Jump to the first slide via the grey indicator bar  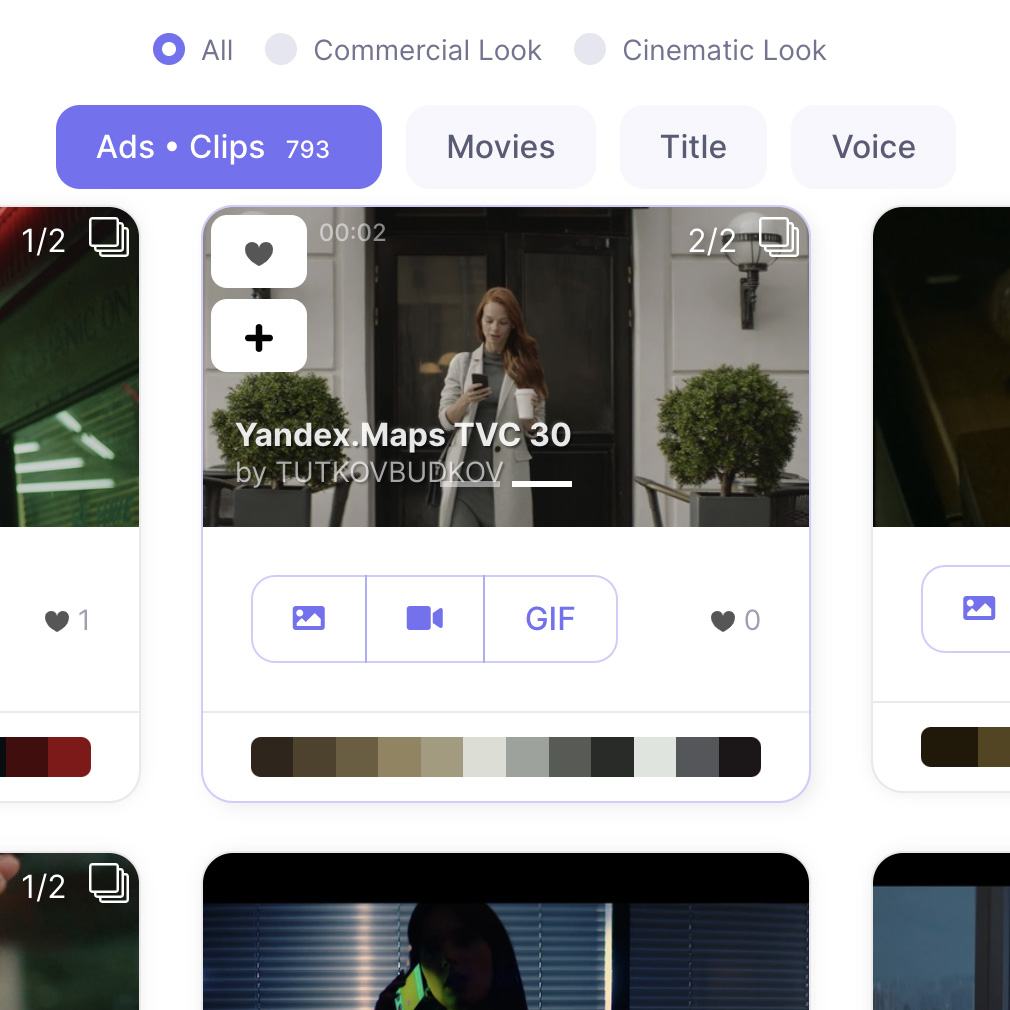pyautogui.click(x=470, y=484)
